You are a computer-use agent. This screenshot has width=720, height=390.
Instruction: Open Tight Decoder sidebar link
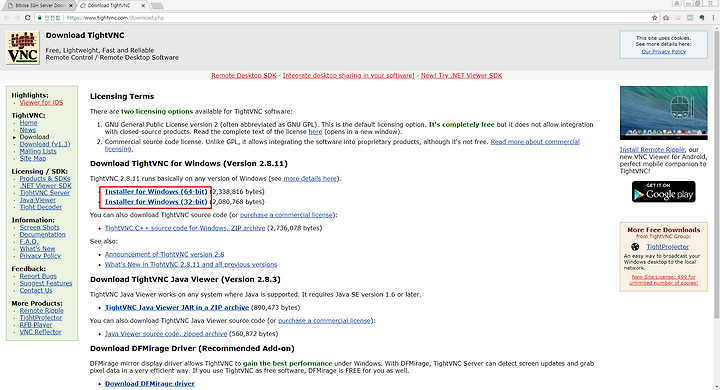click(40, 207)
